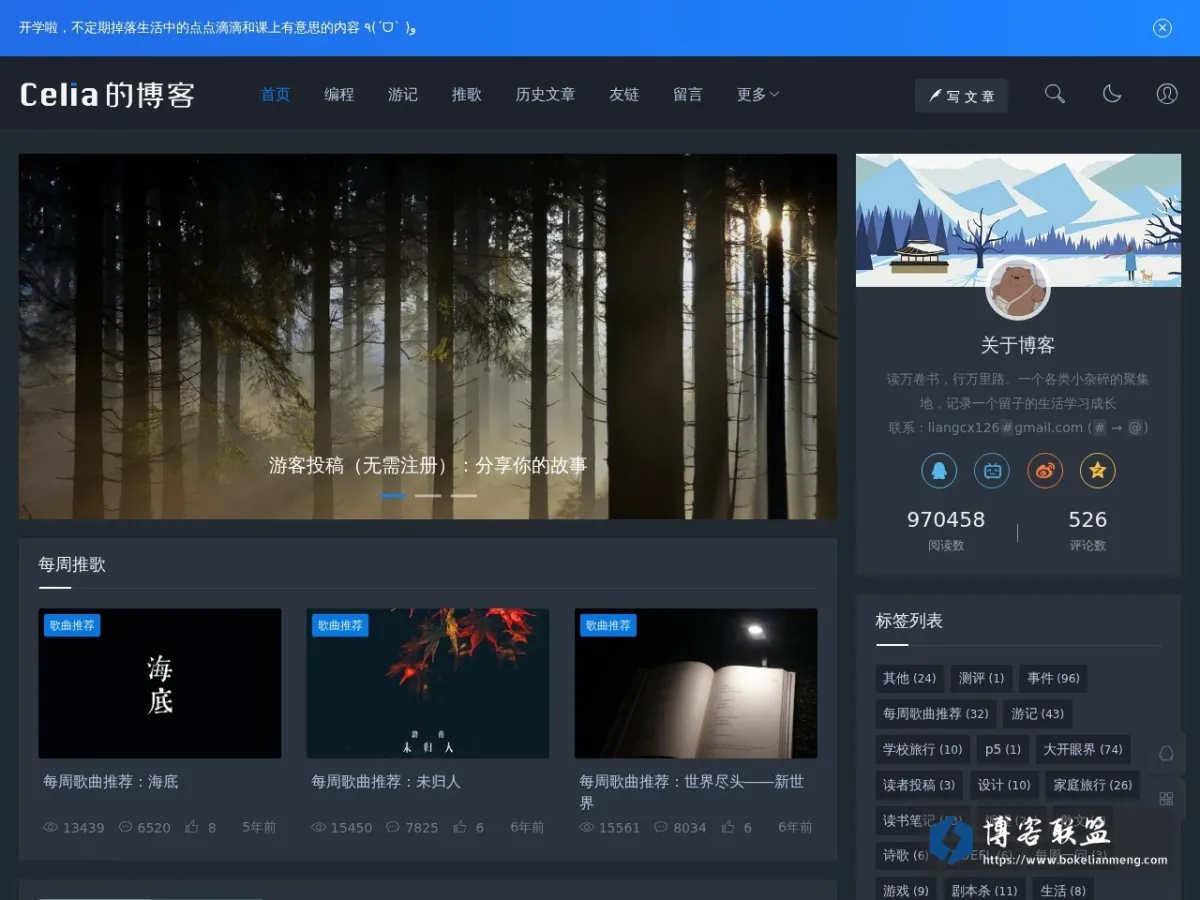Viewport: 1200px width, 900px height.
Task: Click the eye views icon beside 15450
Action: point(319,827)
